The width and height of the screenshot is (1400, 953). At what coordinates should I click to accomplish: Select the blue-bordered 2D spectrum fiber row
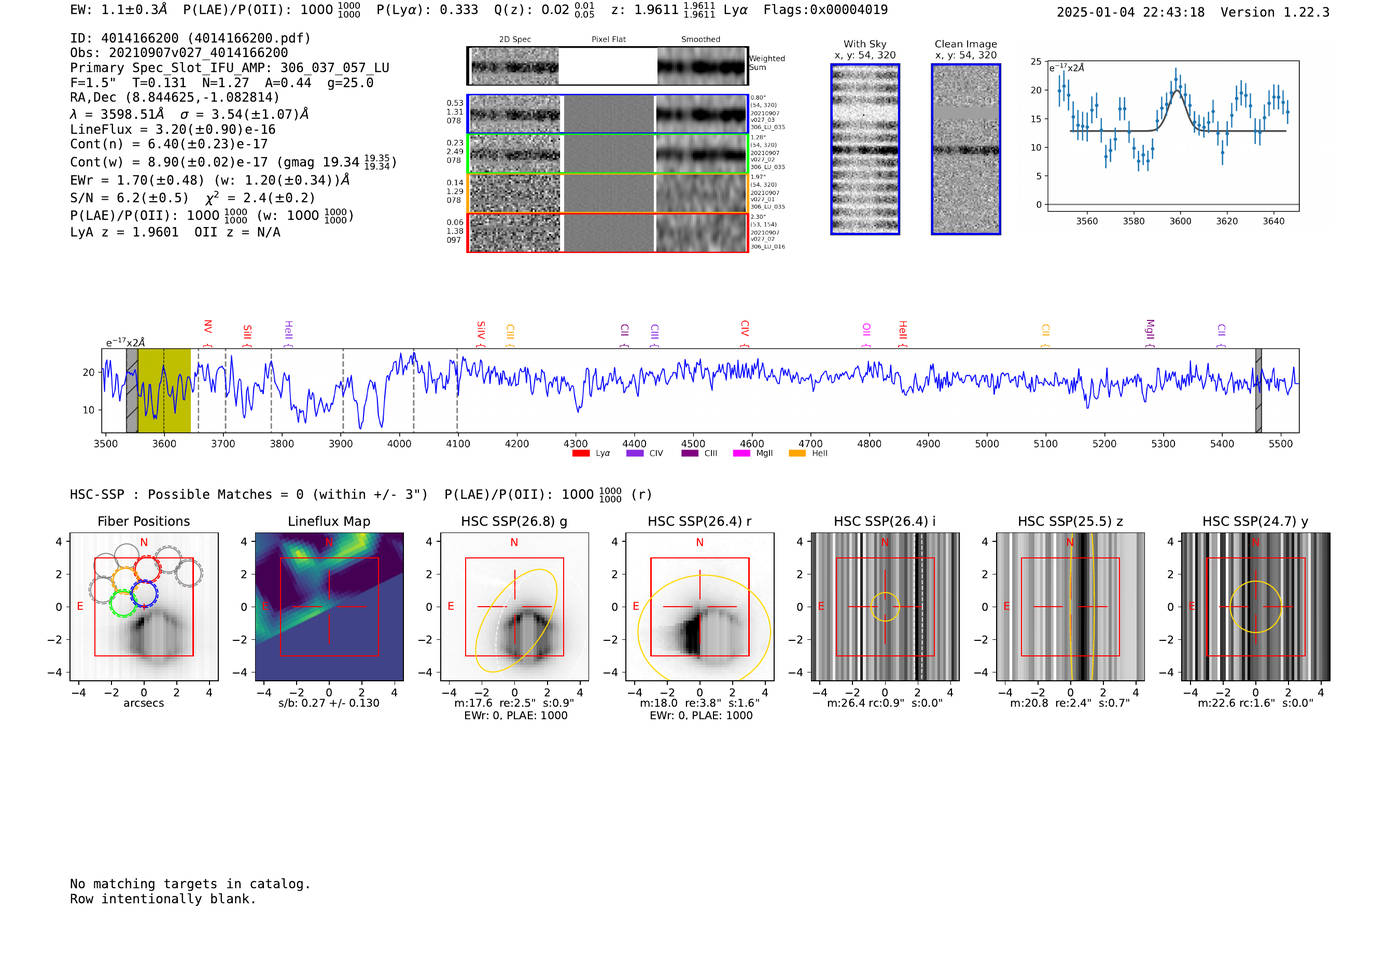[x=608, y=114]
